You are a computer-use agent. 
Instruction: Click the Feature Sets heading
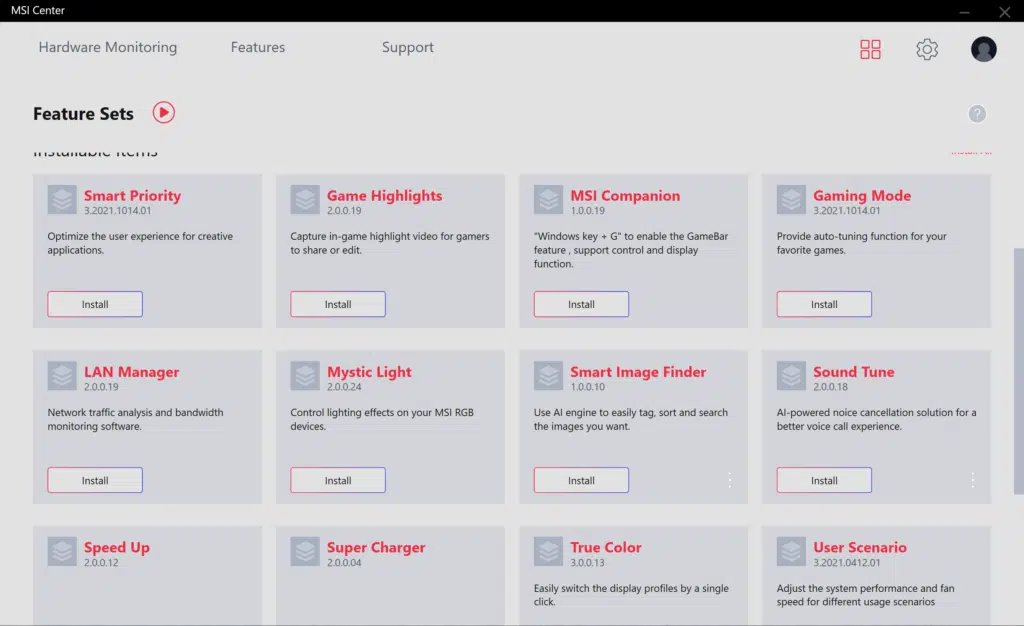(x=83, y=114)
